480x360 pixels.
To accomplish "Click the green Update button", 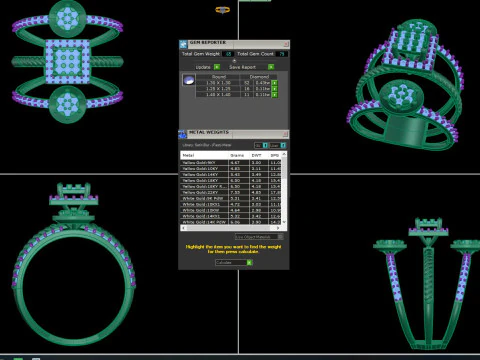I will coord(217,67).
